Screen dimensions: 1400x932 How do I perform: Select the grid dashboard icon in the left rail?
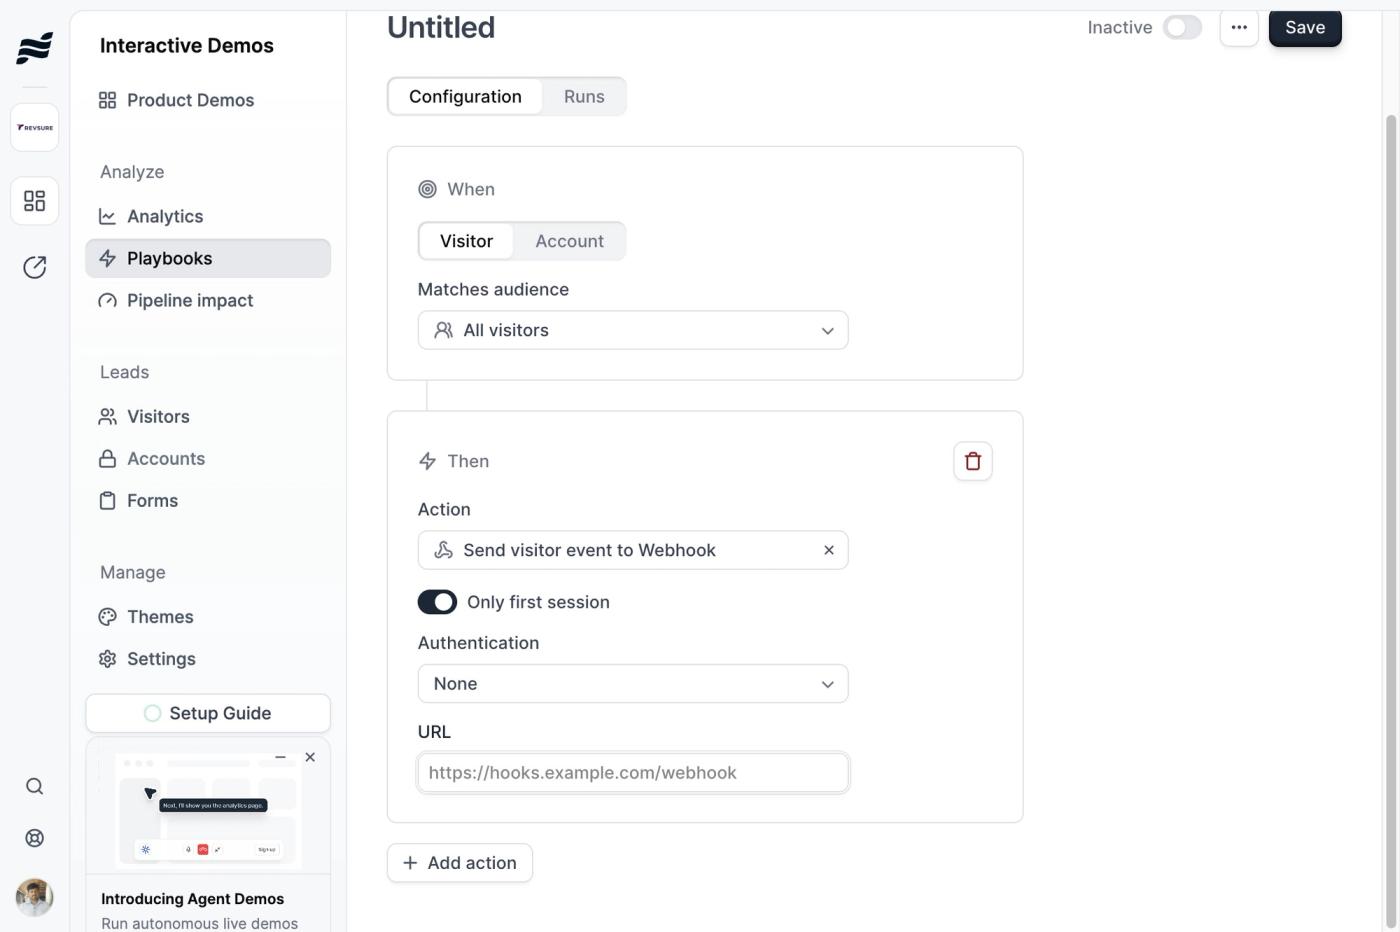pos(35,201)
